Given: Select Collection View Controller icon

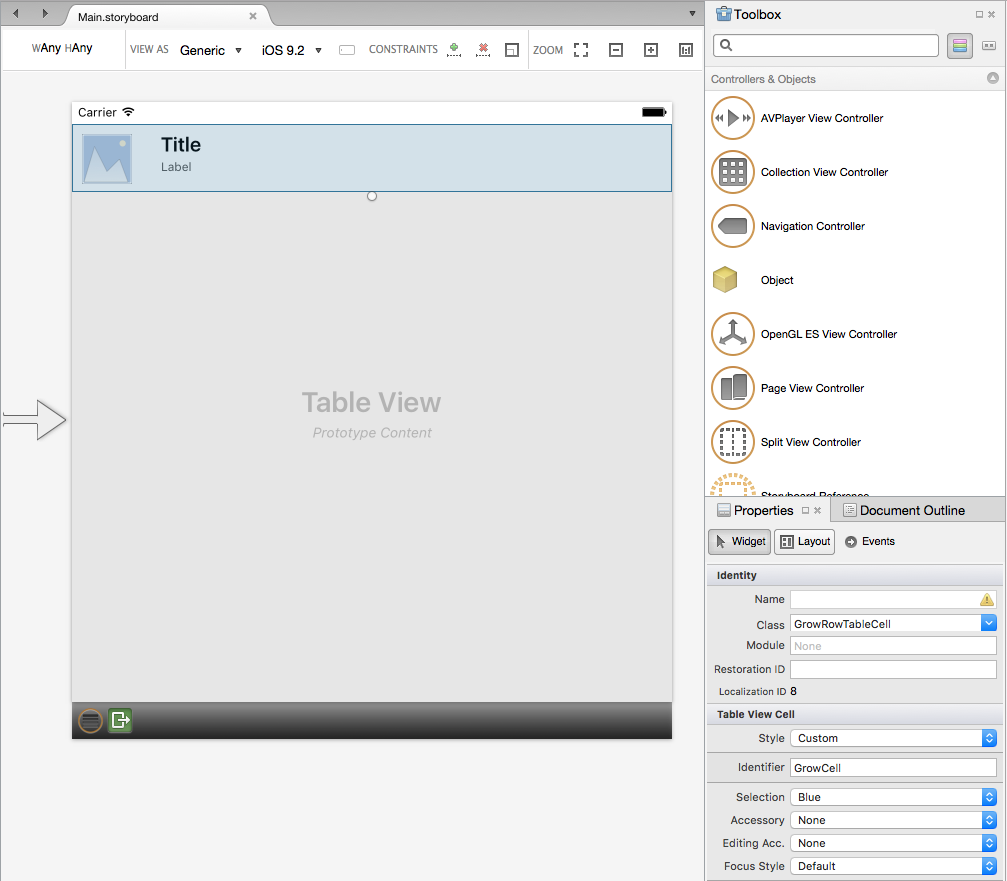Looking at the screenshot, I should click(x=733, y=172).
